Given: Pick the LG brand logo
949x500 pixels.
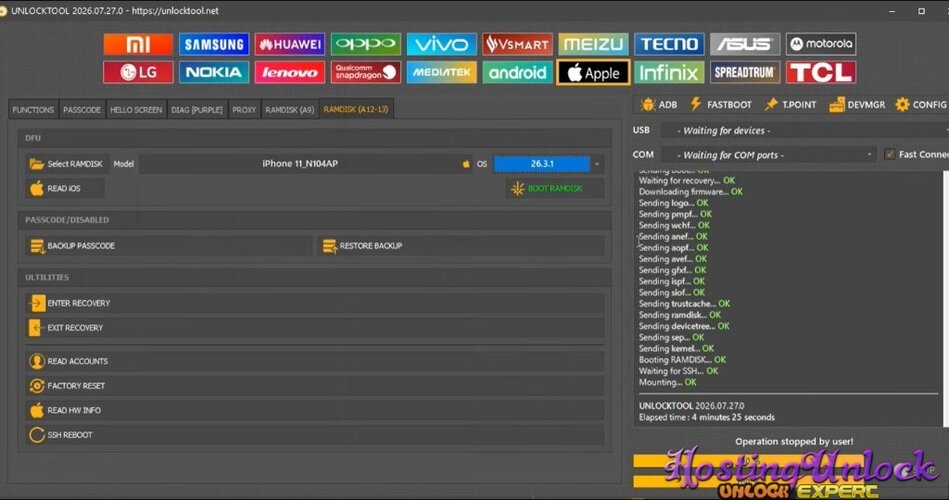Looking at the screenshot, I should coord(138,73).
